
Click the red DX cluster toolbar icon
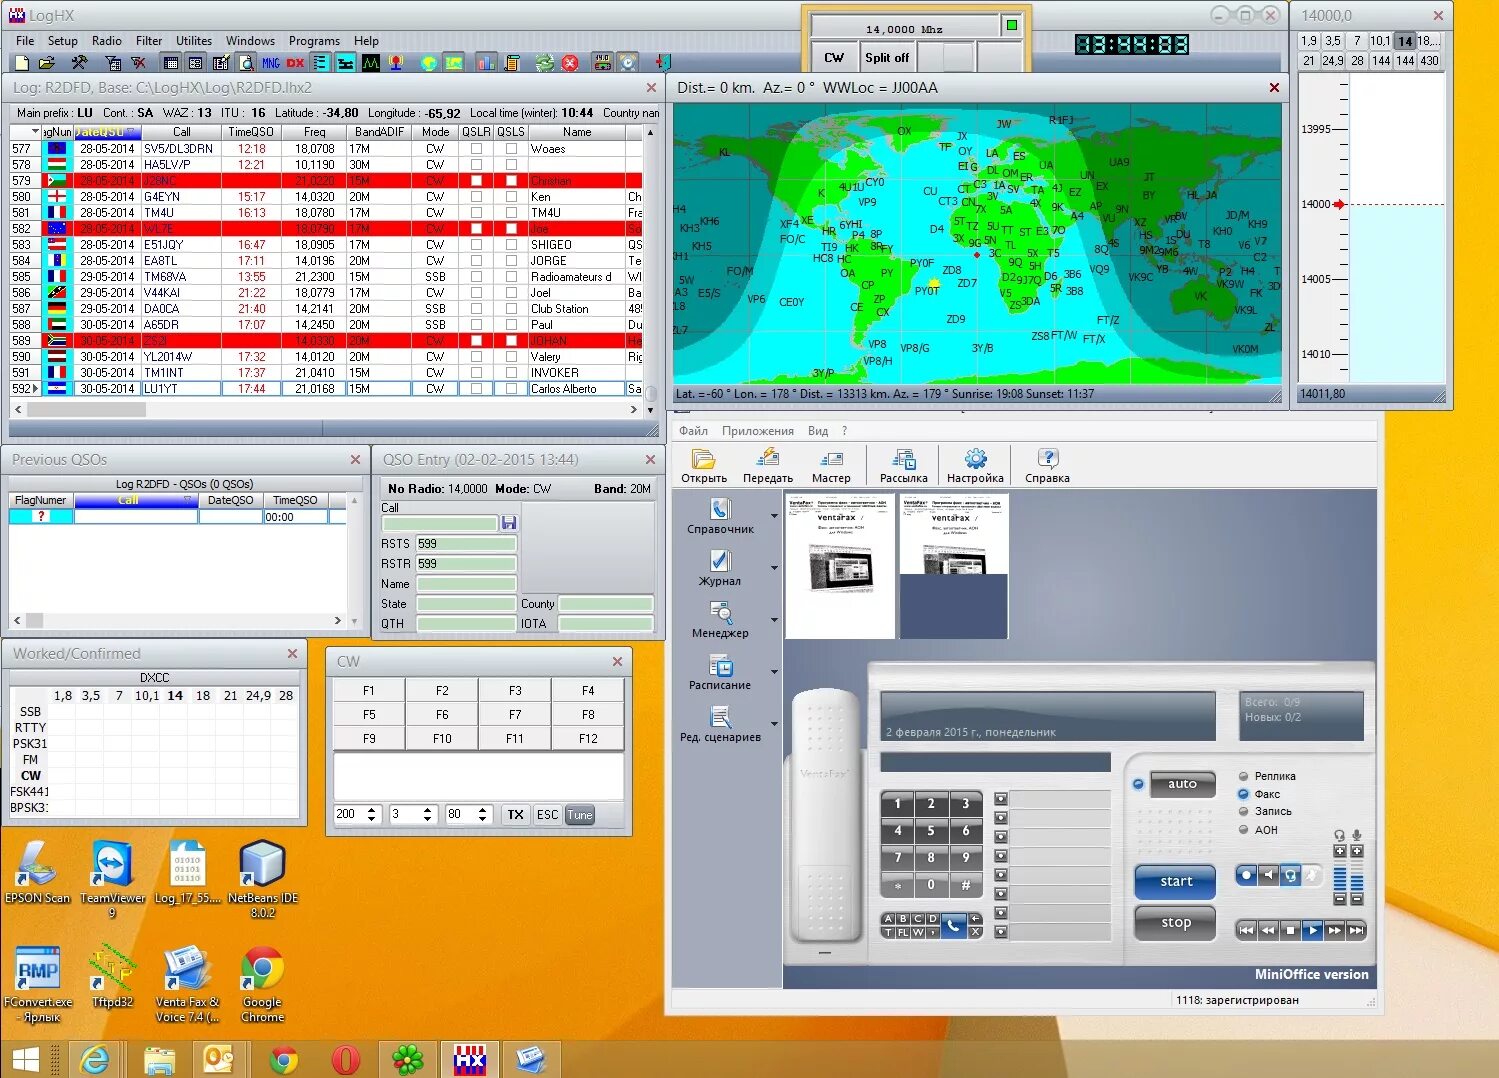[x=296, y=63]
